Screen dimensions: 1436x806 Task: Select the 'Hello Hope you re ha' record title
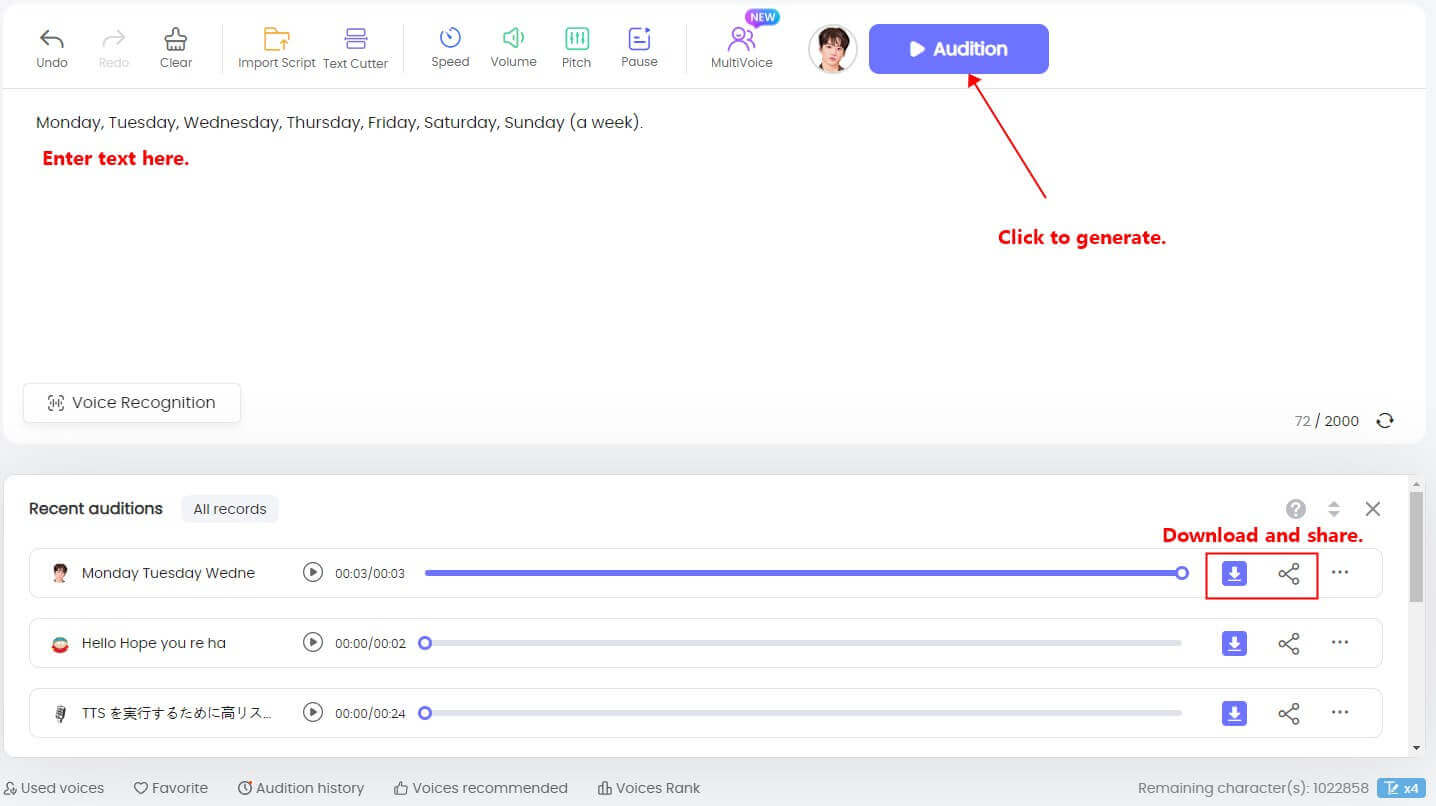point(154,643)
